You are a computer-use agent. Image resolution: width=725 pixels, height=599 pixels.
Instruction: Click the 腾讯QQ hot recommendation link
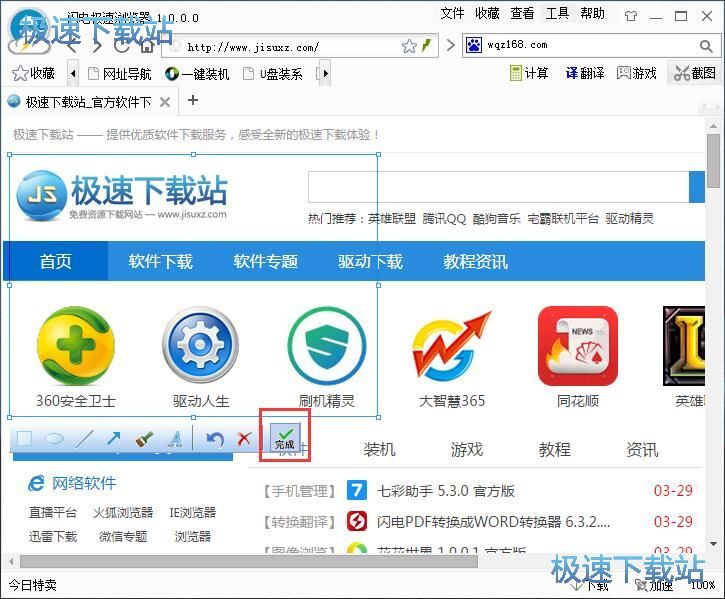[x=444, y=218]
